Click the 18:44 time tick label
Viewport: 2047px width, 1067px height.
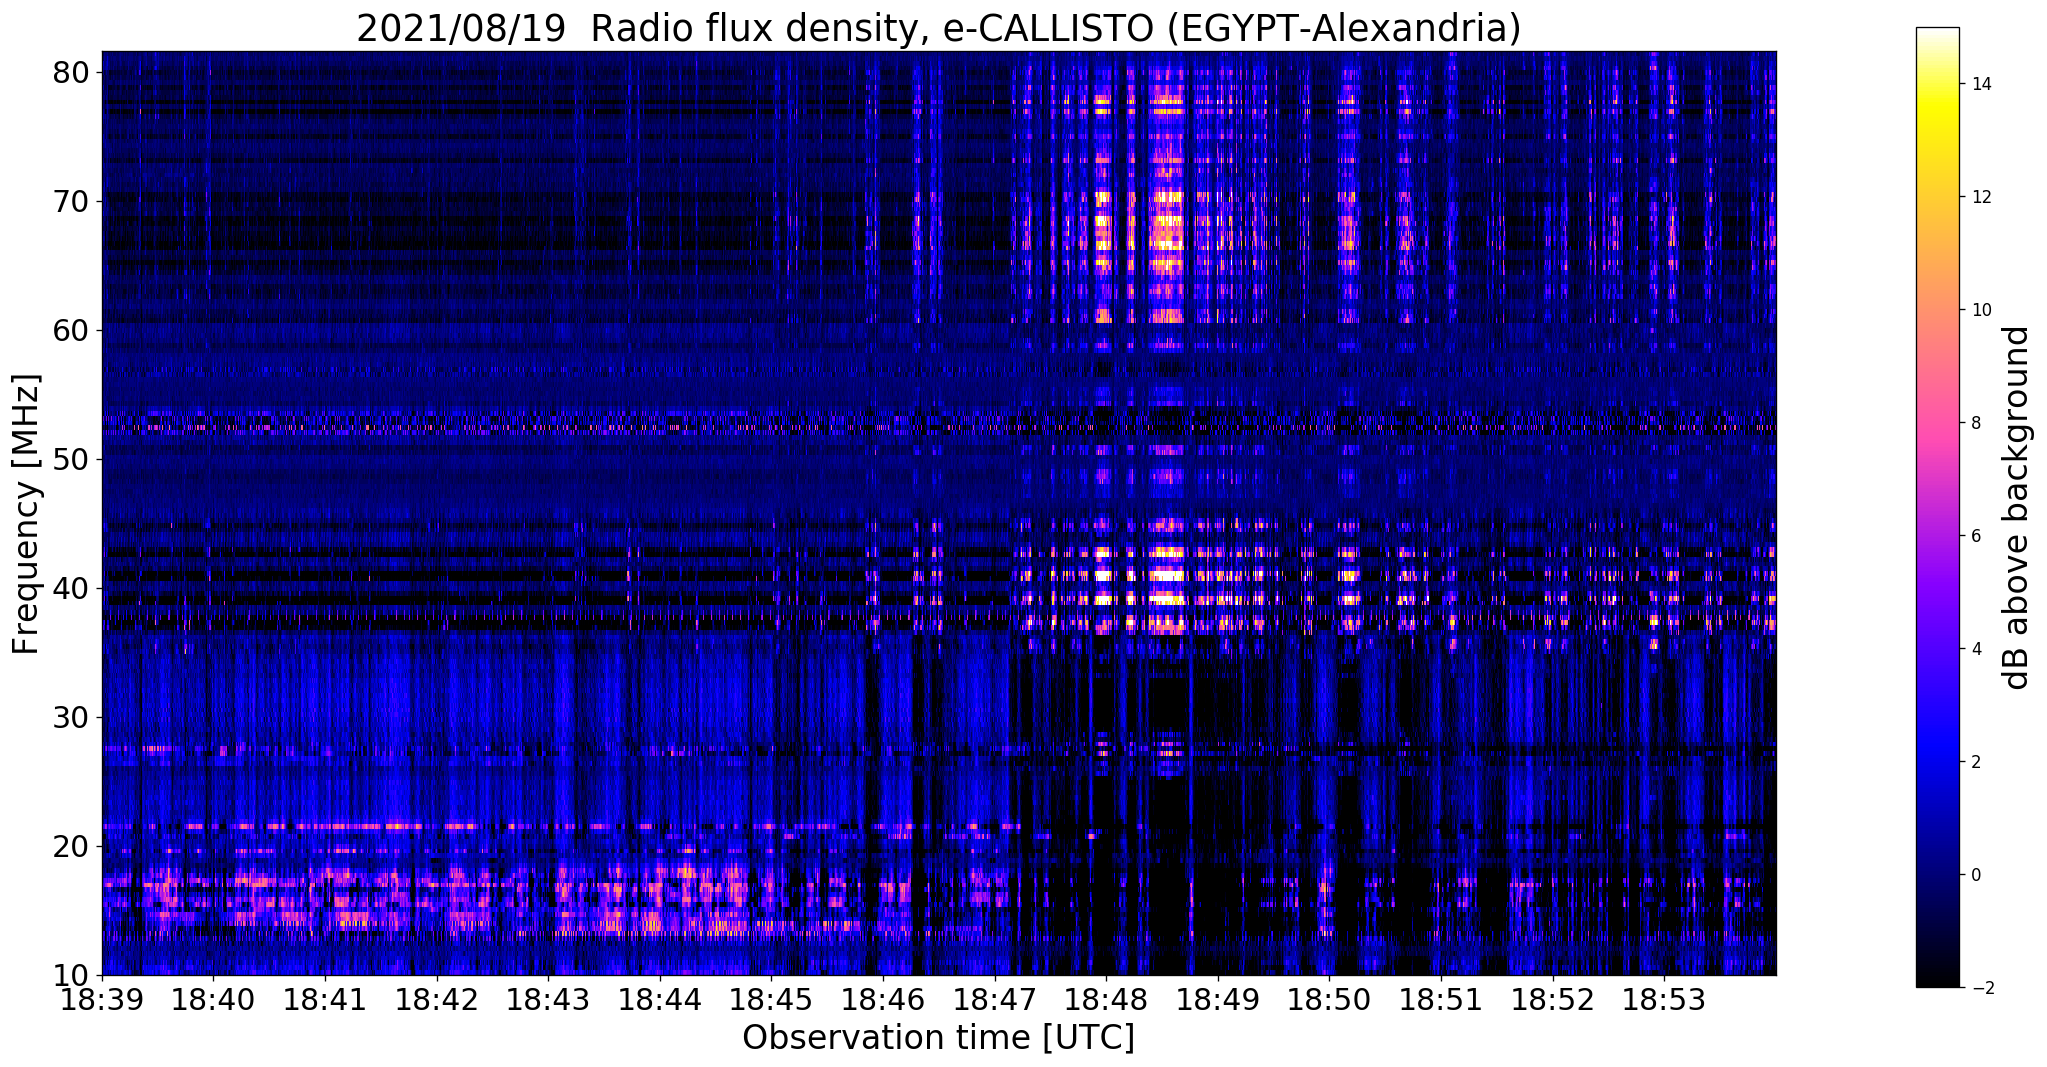pyautogui.click(x=660, y=999)
